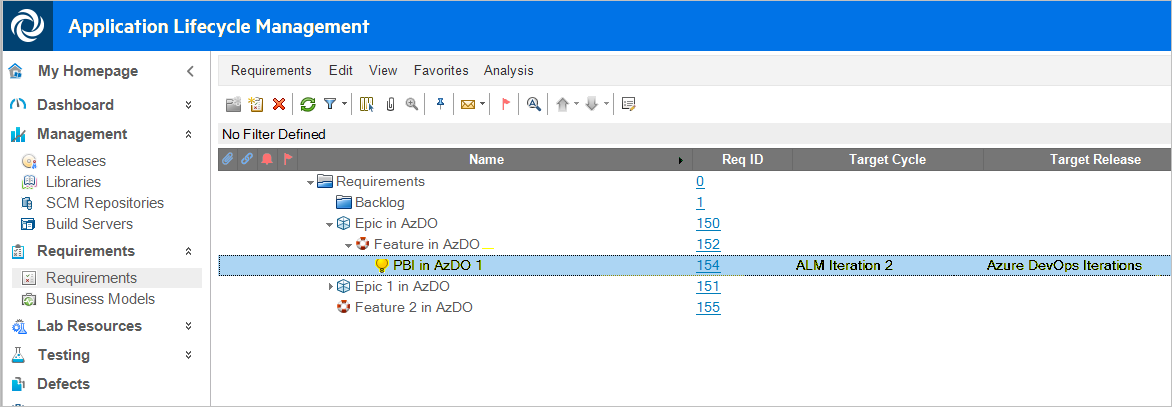The width and height of the screenshot is (1172, 407).
Task: Open the envelope e-mail dropdown arrow
Action: pyautogui.click(x=483, y=105)
